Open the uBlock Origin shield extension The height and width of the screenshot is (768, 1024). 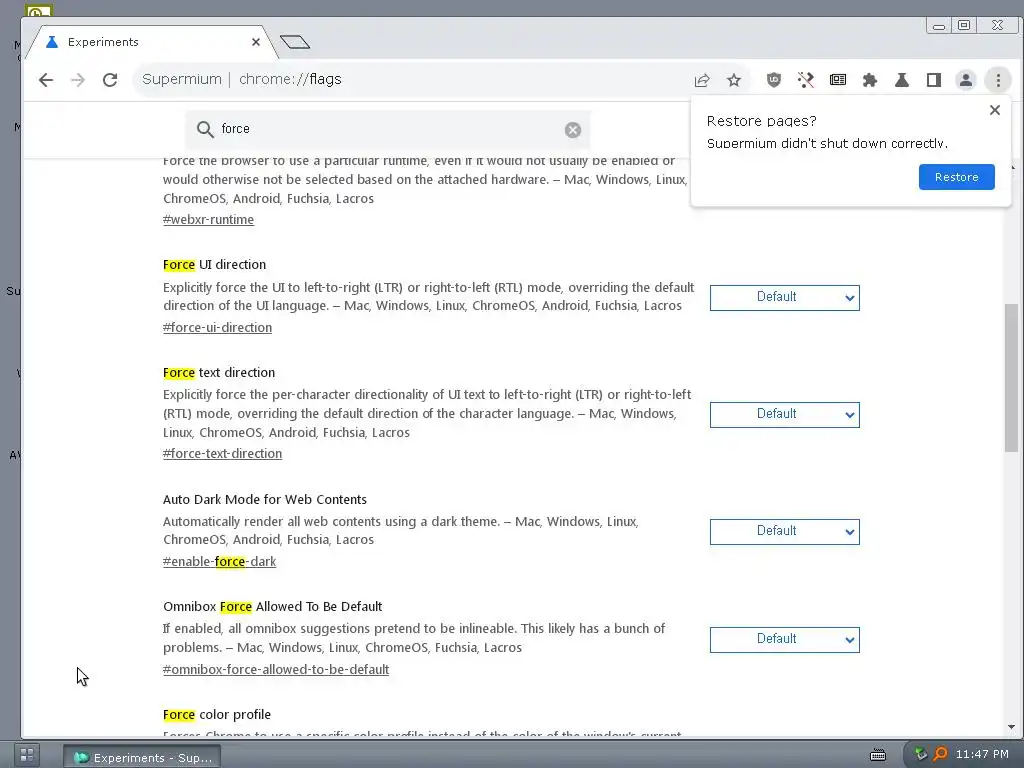tap(774, 80)
